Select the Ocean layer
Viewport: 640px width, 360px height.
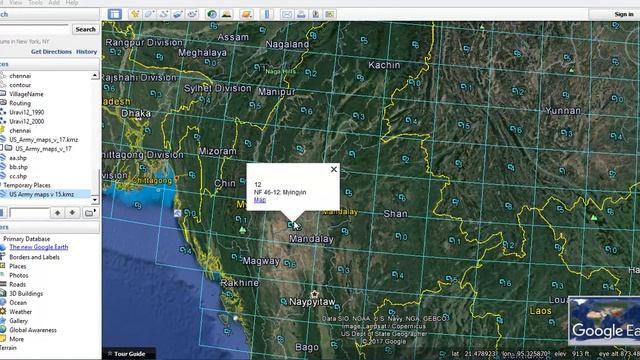pyautogui.click(x=18, y=303)
